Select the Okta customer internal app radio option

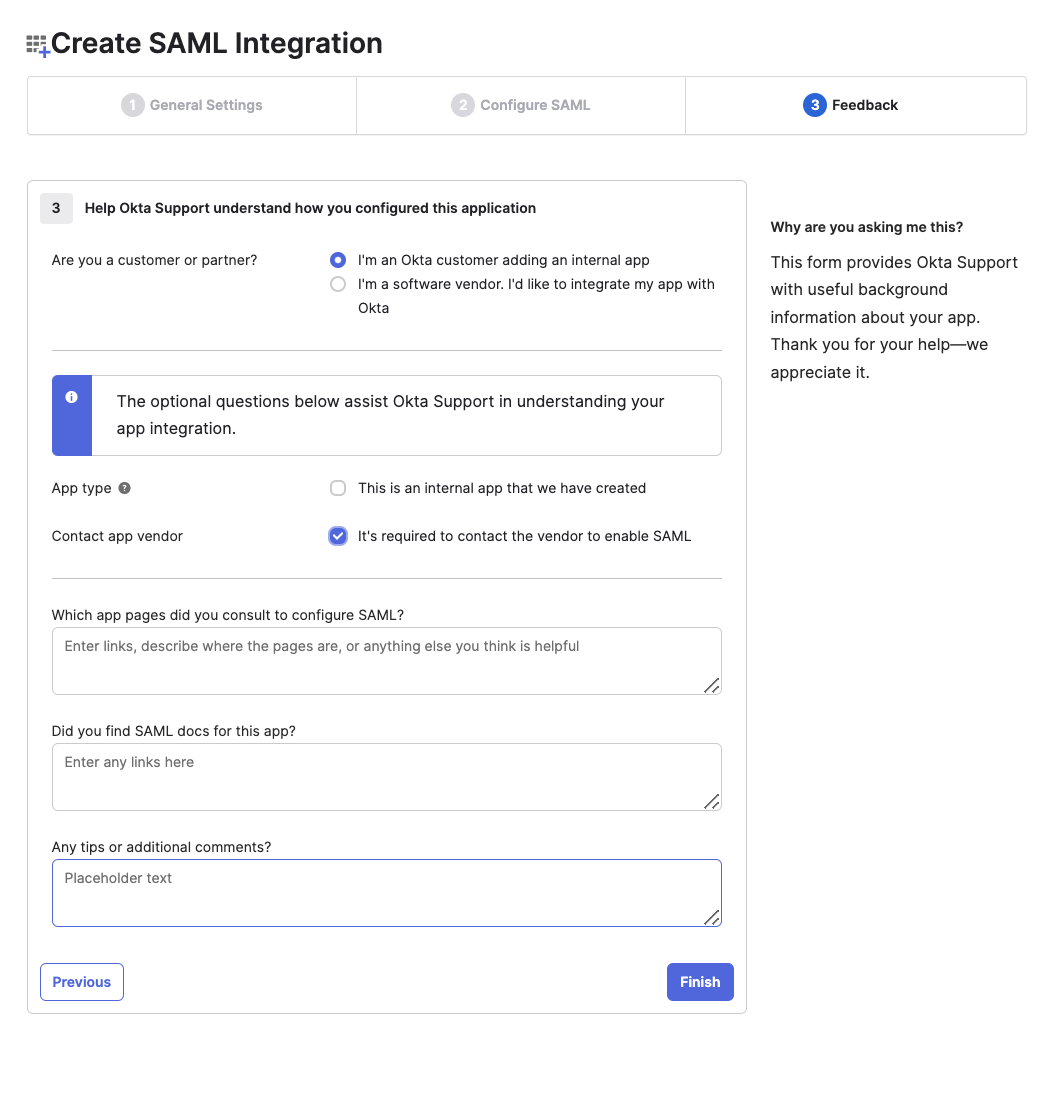[338, 259]
